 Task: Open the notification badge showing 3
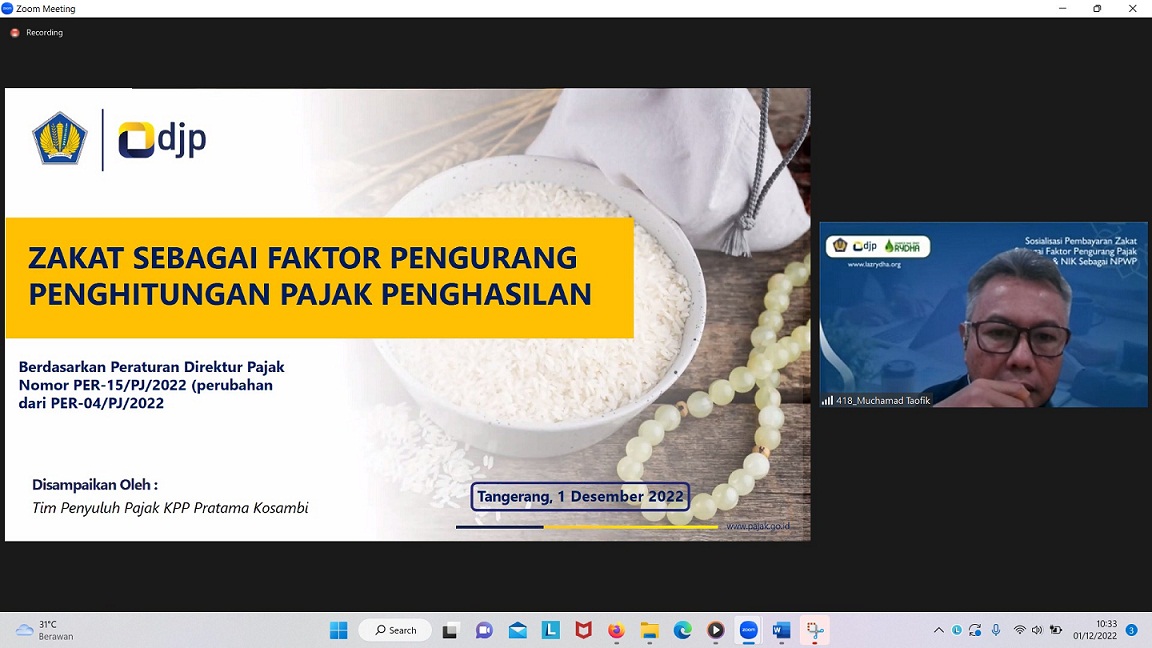(1131, 630)
